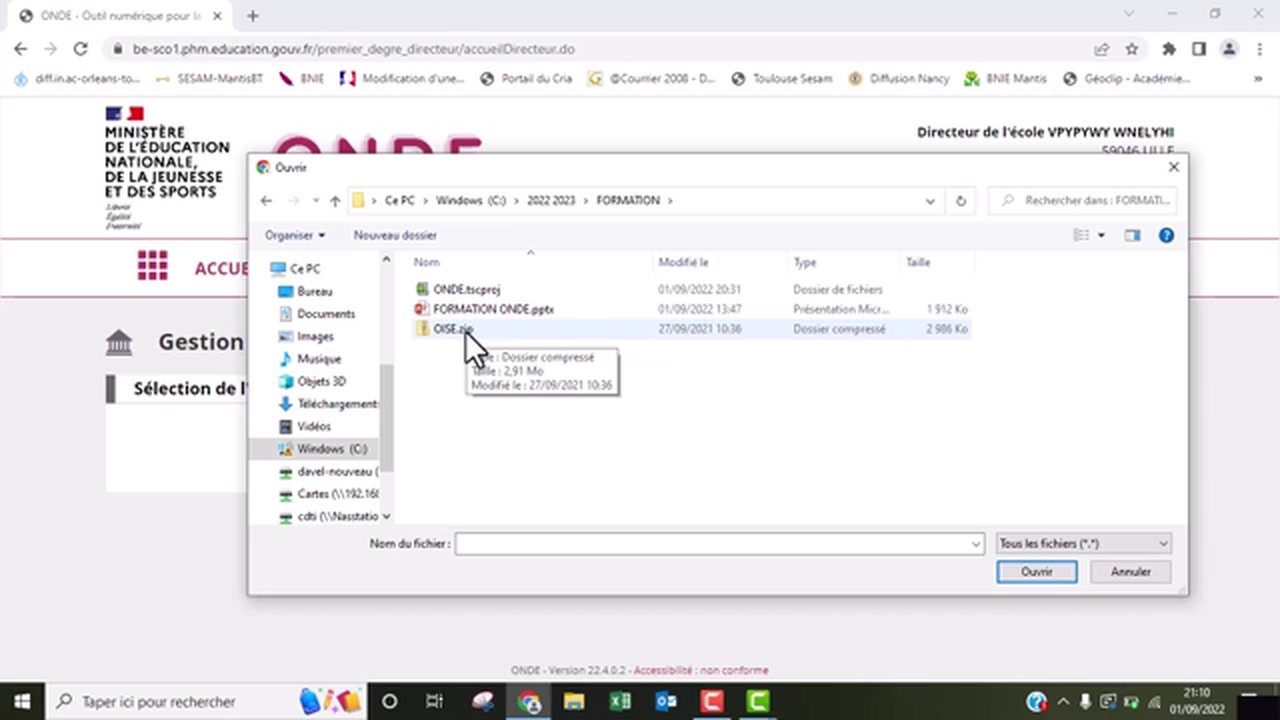This screenshot has height=720, width=1280.
Task: Sort files by Modifié le column
Action: (x=684, y=263)
